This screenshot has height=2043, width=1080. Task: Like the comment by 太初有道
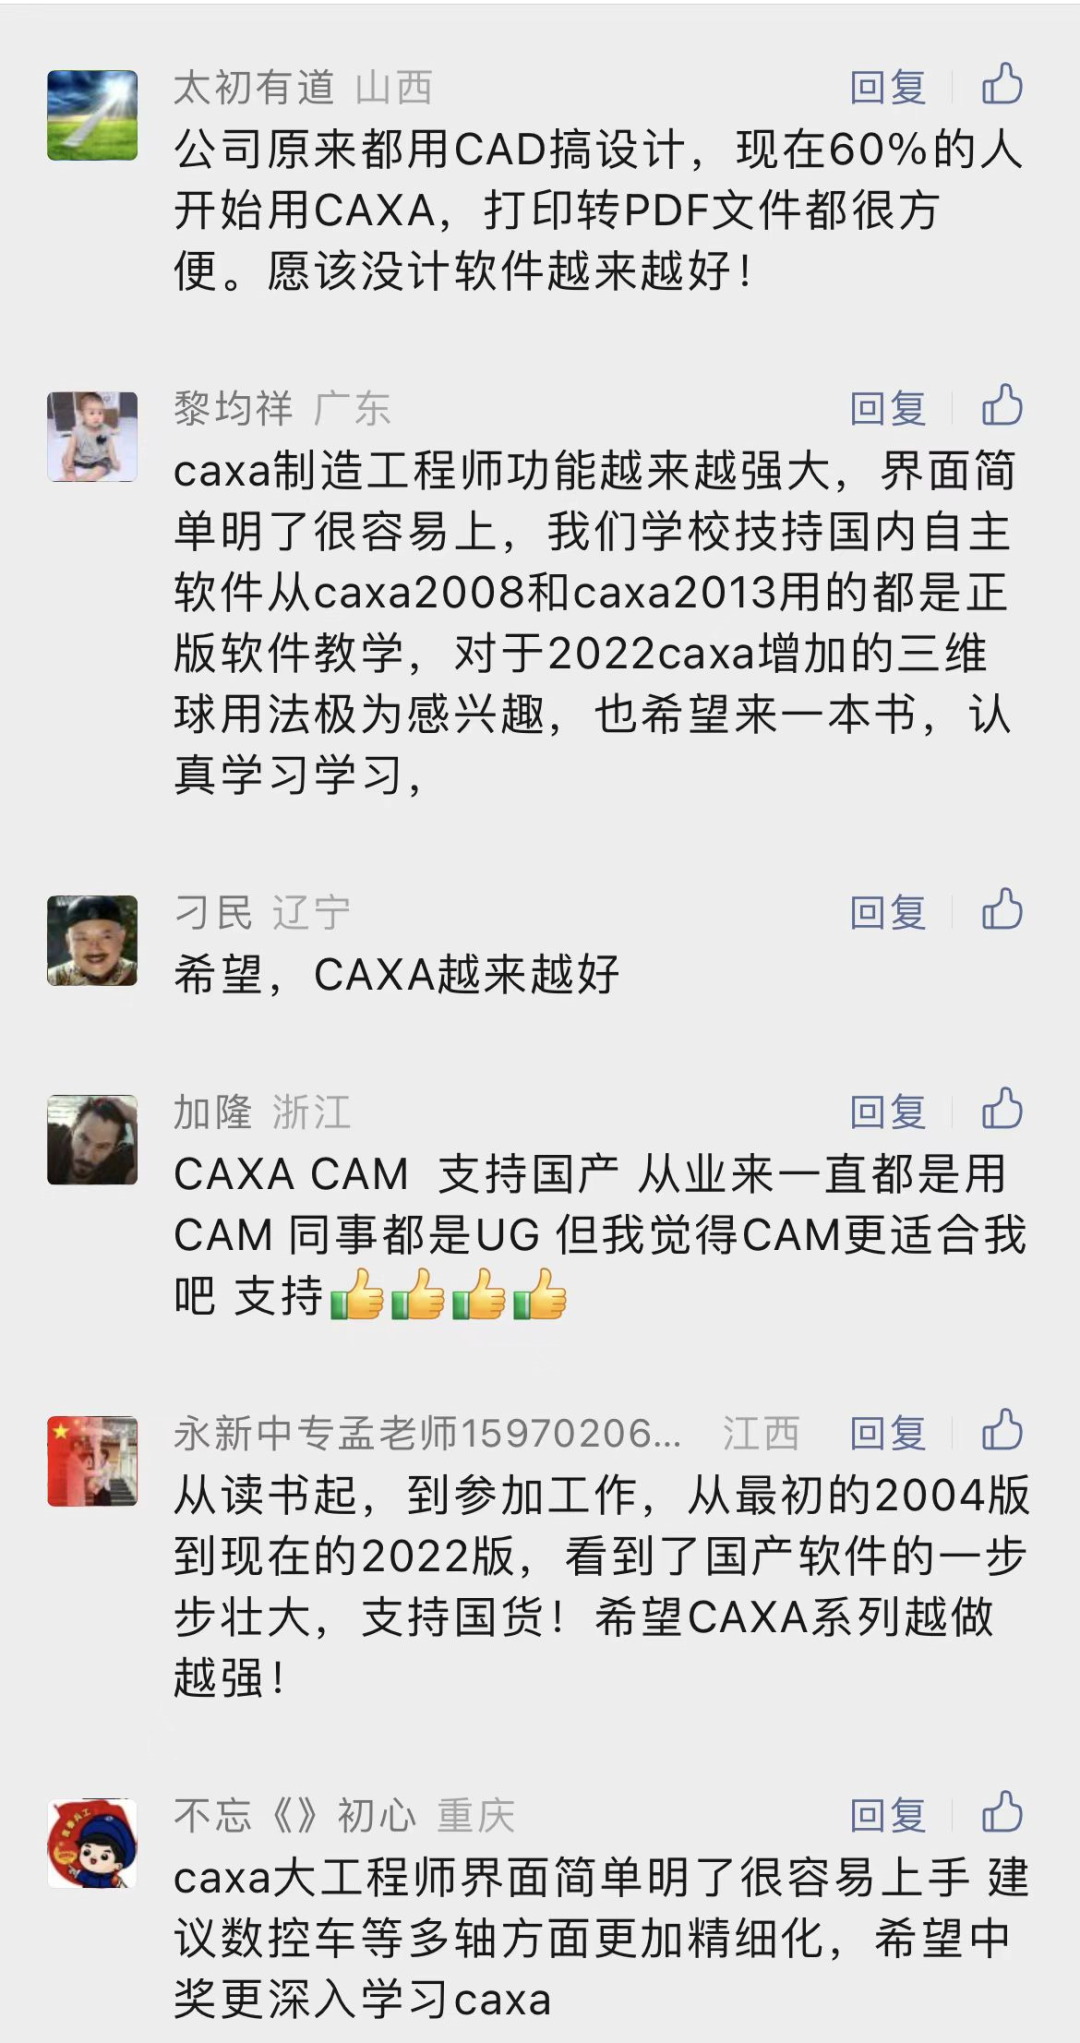click(x=1002, y=86)
